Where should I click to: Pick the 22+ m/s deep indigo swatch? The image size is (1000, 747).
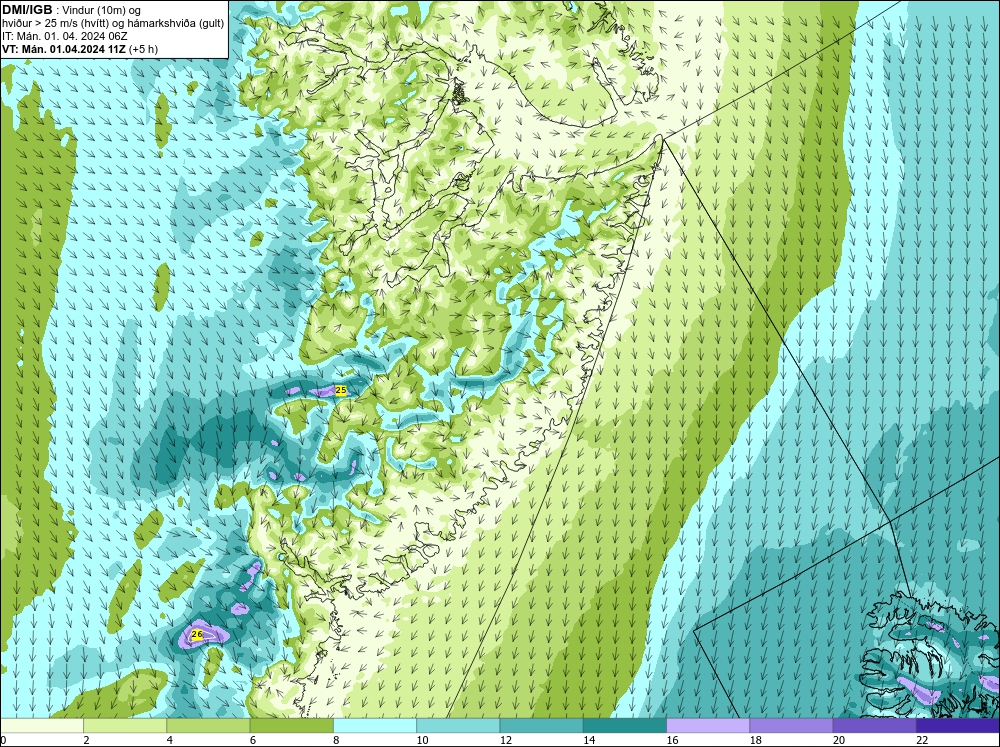[958, 725]
